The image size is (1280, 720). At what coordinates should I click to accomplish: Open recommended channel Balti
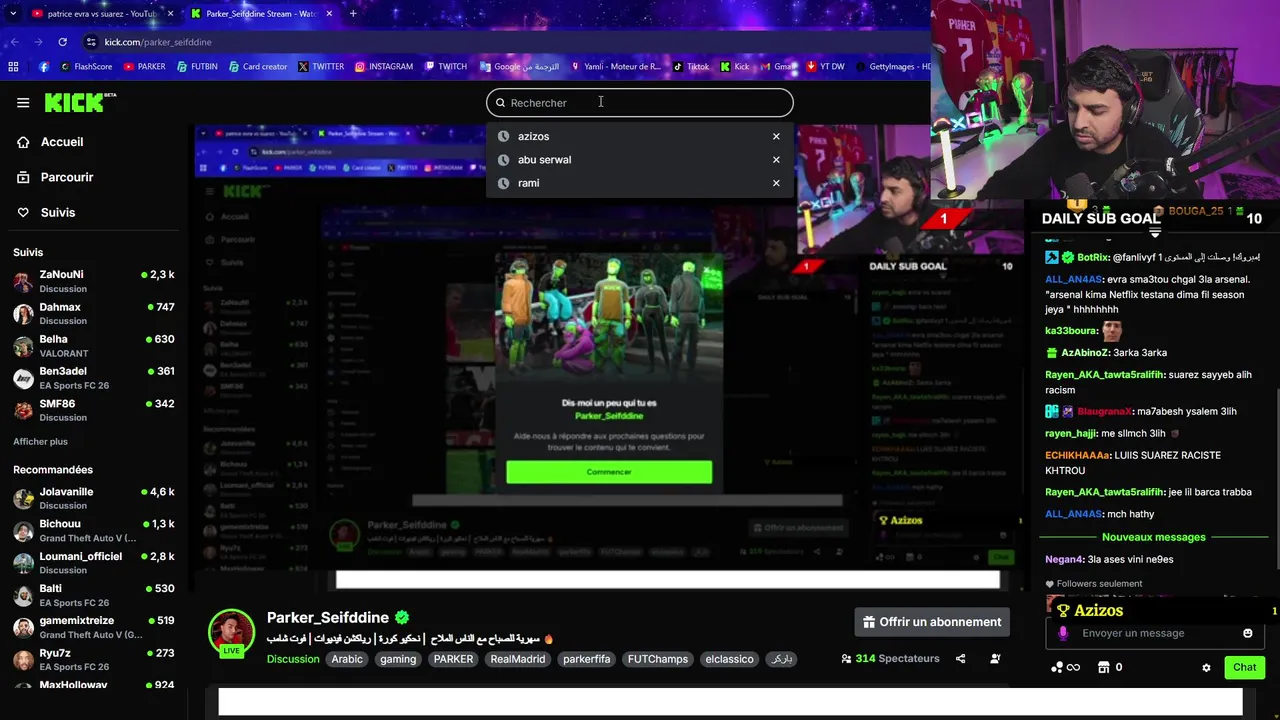(95, 595)
